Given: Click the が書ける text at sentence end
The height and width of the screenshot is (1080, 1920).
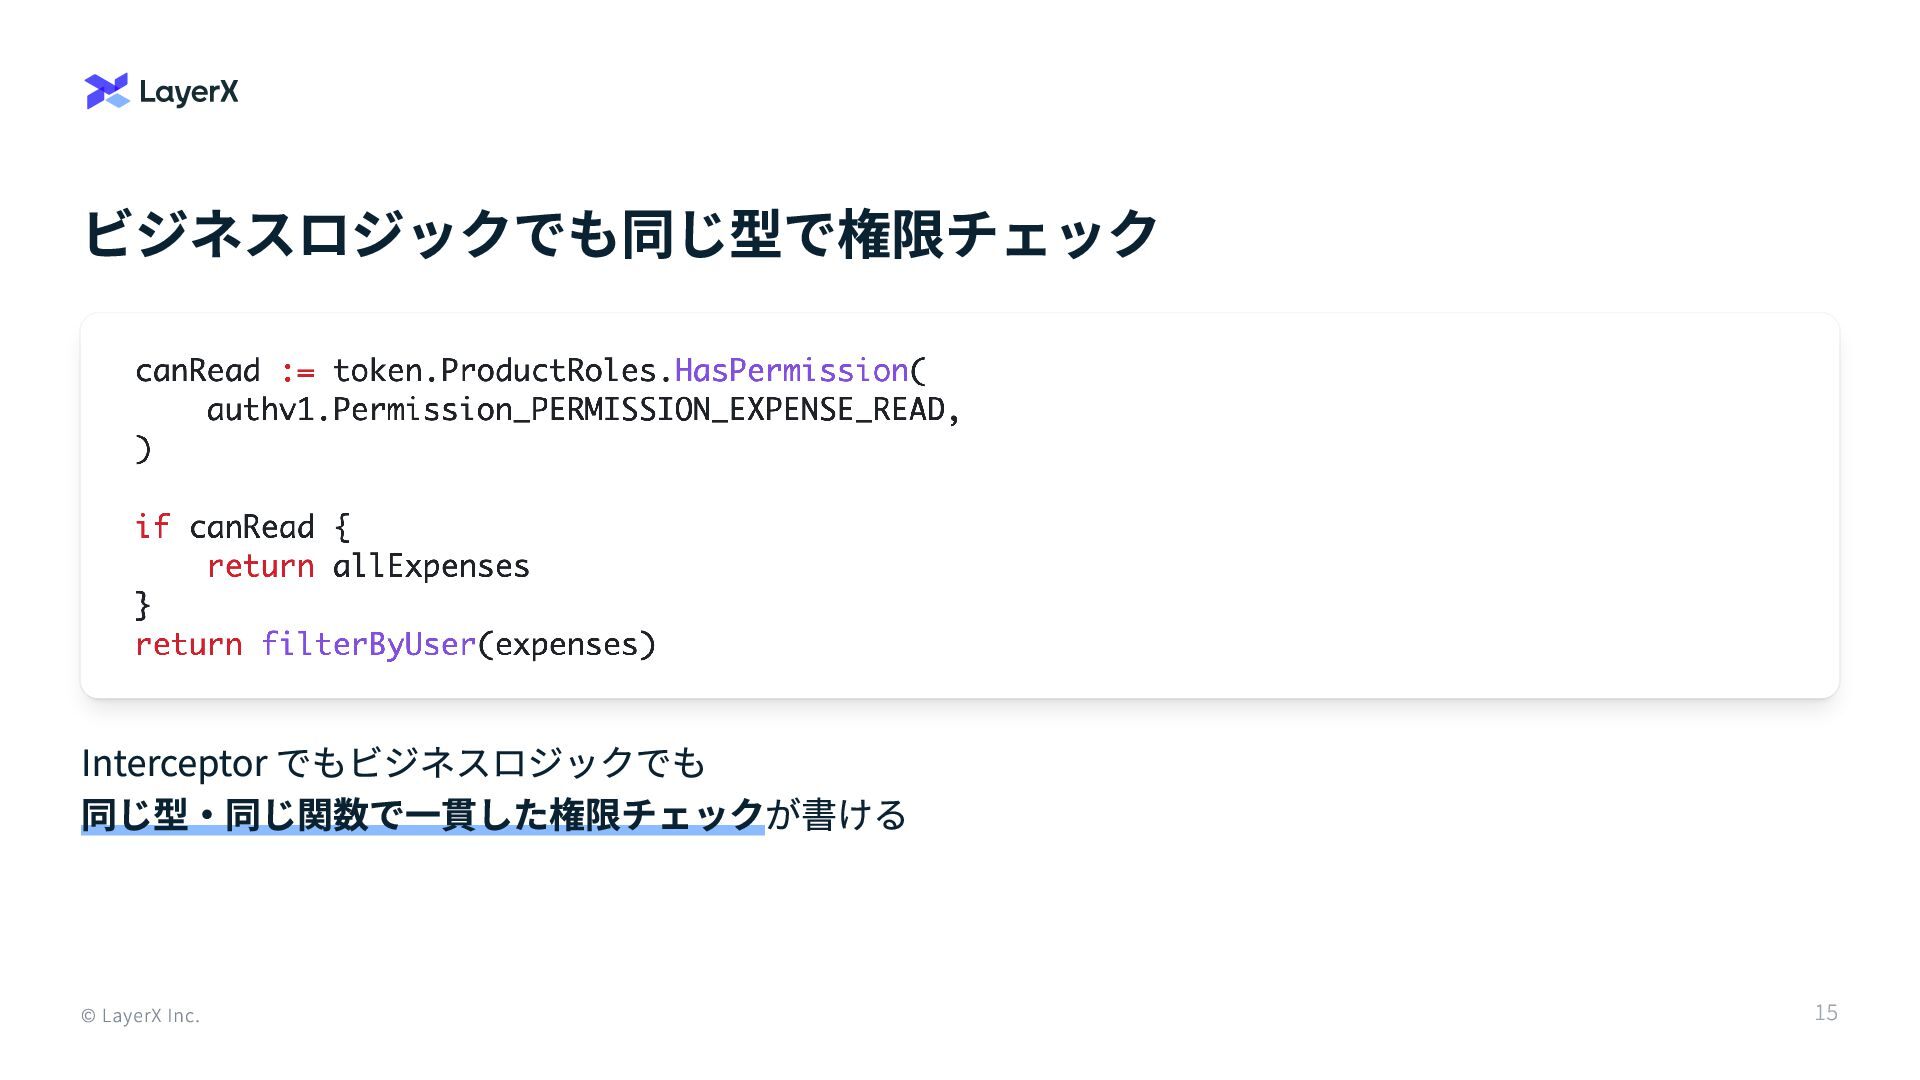Looking at the screenshot, I should pyautogui.click(x=836, y=815).
